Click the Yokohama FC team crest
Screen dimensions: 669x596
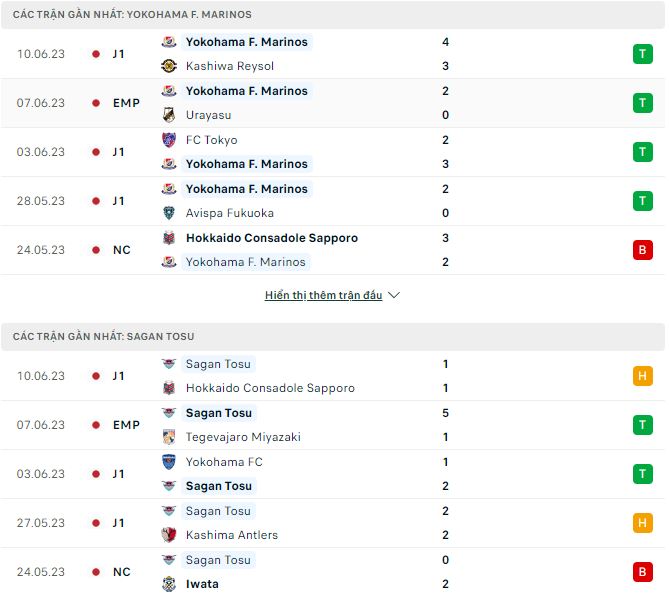coord(169,462)
